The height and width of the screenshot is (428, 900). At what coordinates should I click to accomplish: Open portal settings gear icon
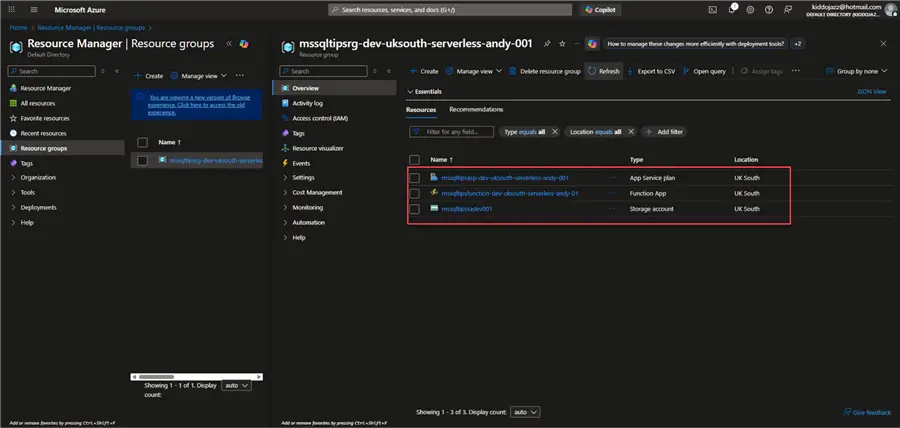click(750, 10)
